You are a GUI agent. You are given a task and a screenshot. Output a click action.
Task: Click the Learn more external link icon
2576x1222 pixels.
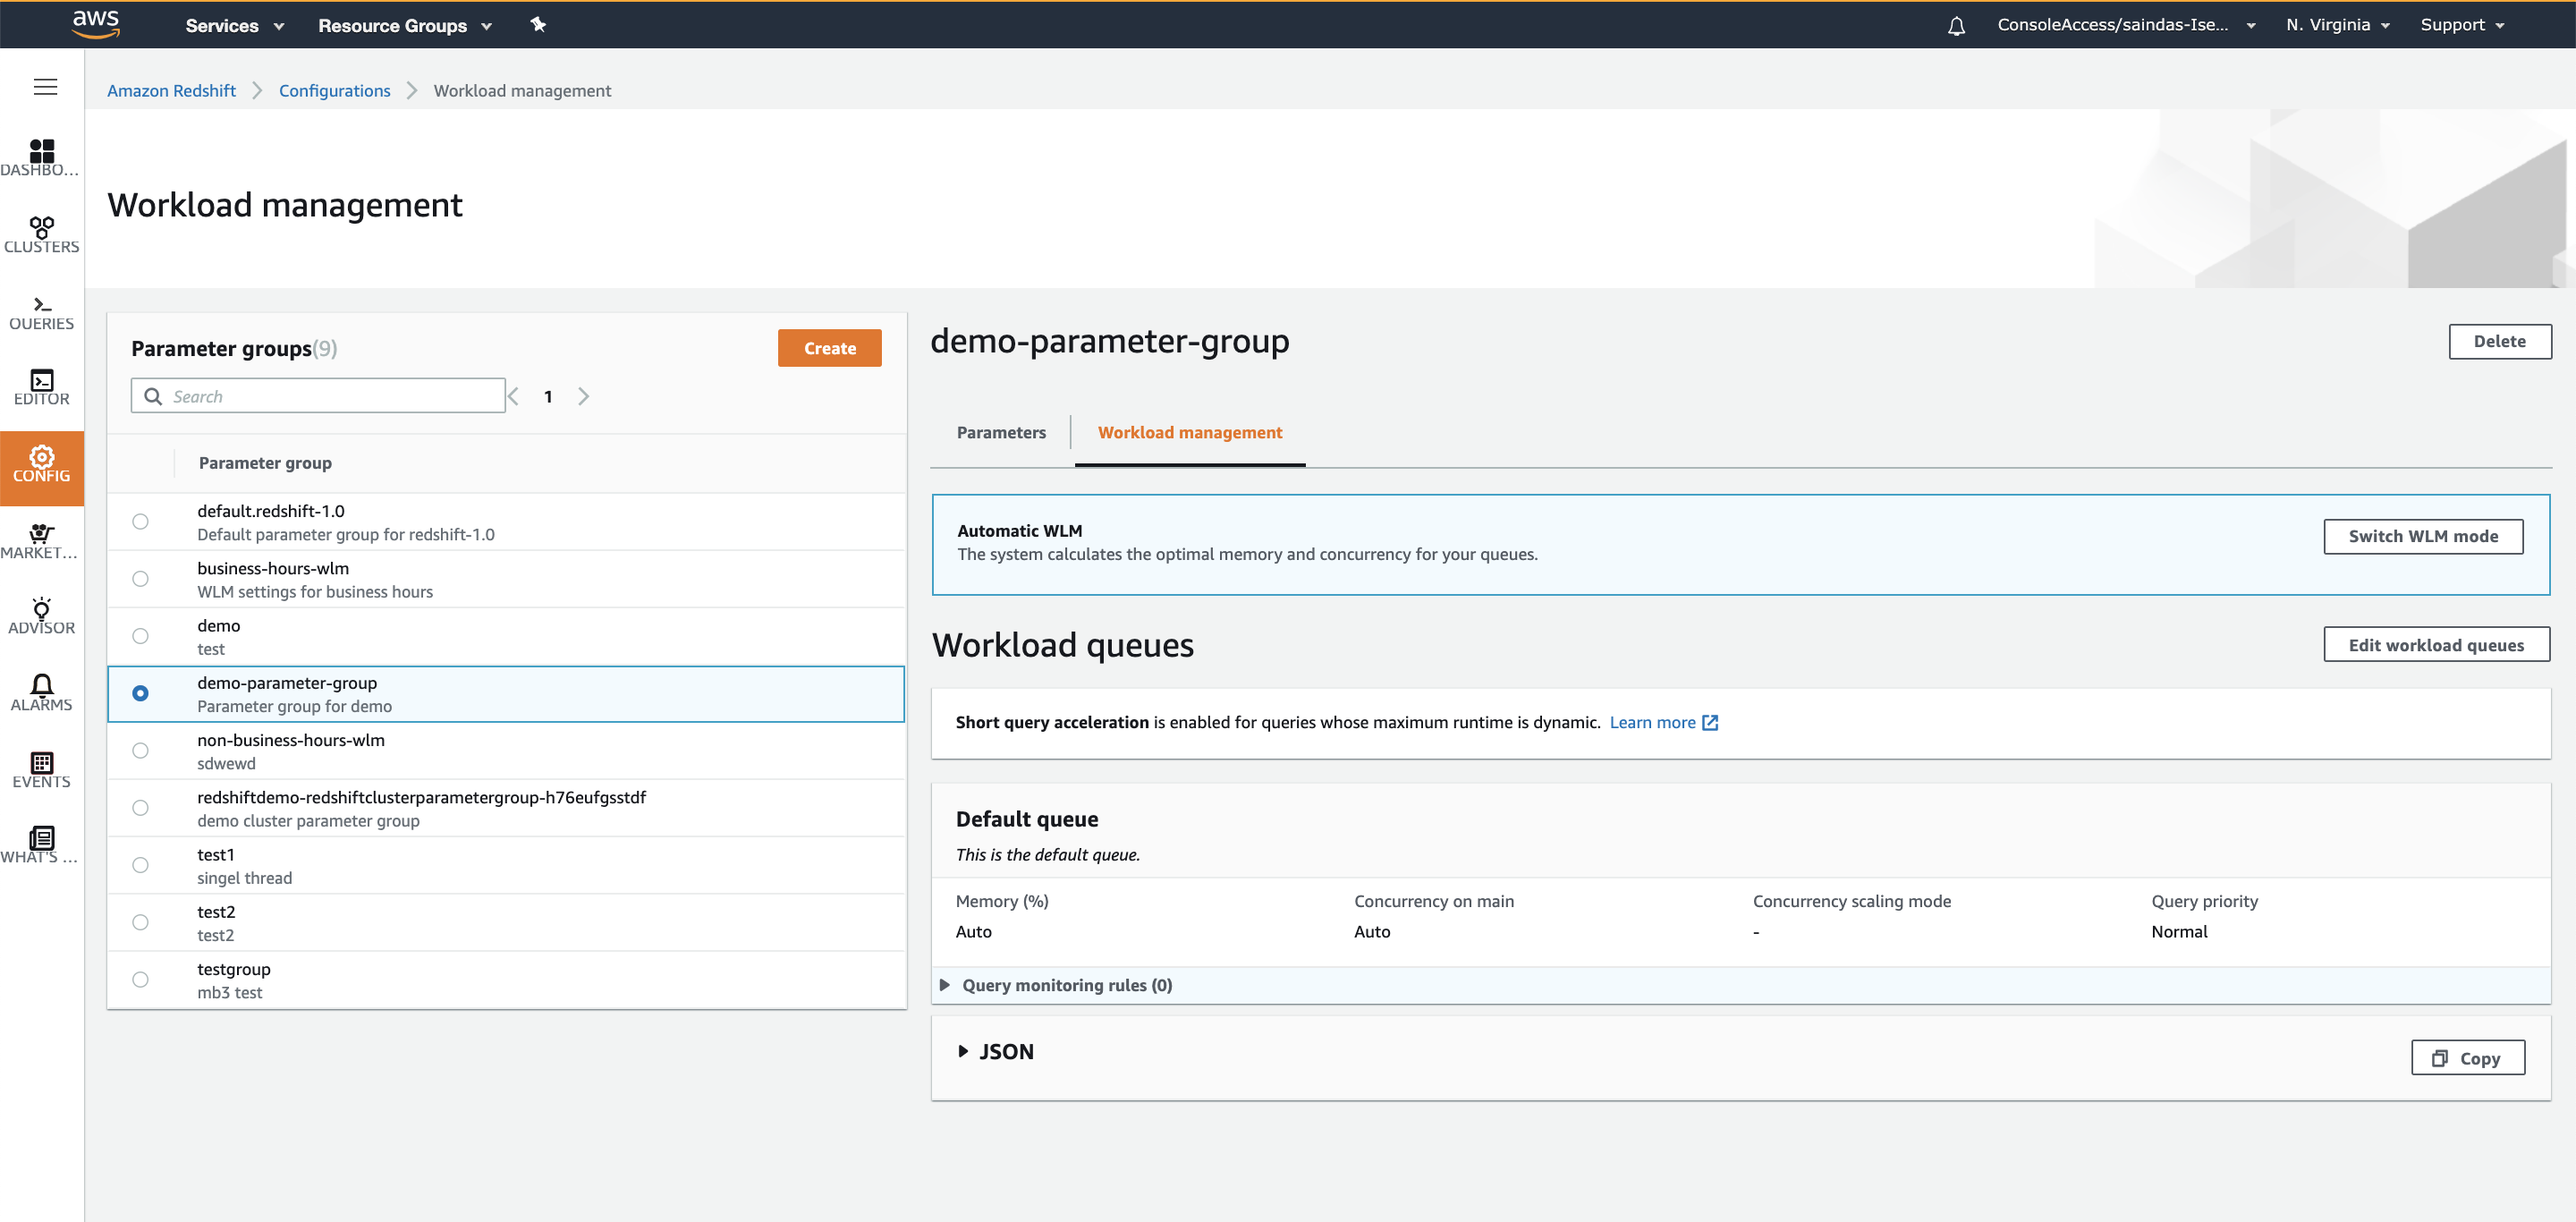click(1710, 722)
